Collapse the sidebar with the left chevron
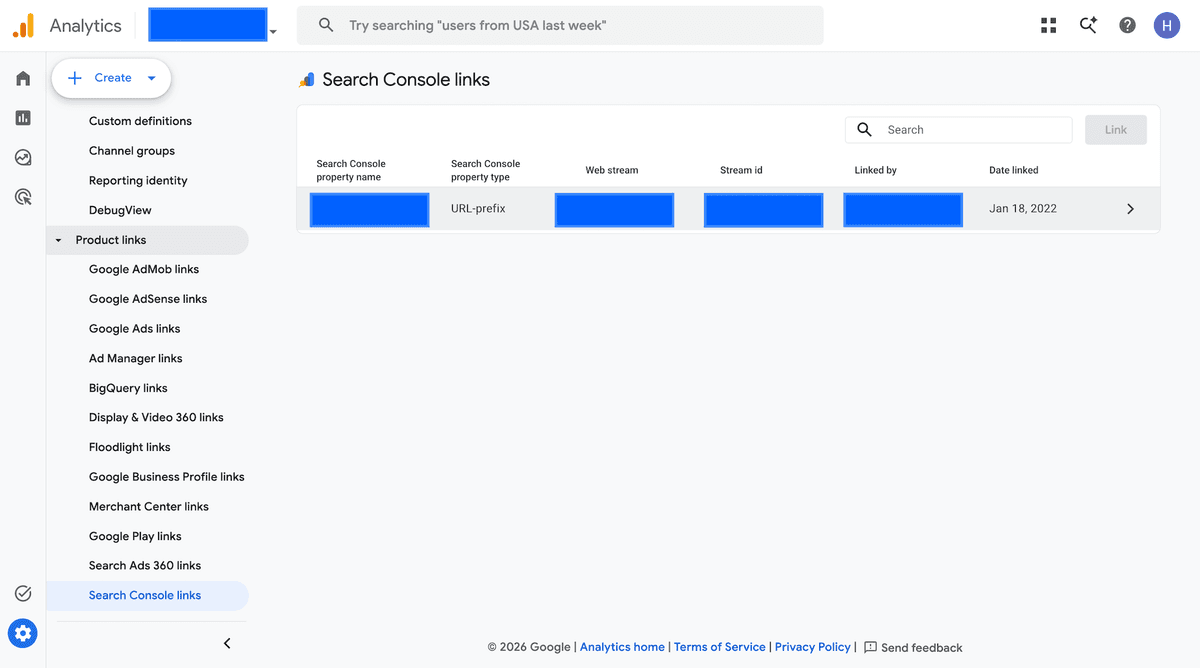The image size is (1200, 668). (227, 643)
